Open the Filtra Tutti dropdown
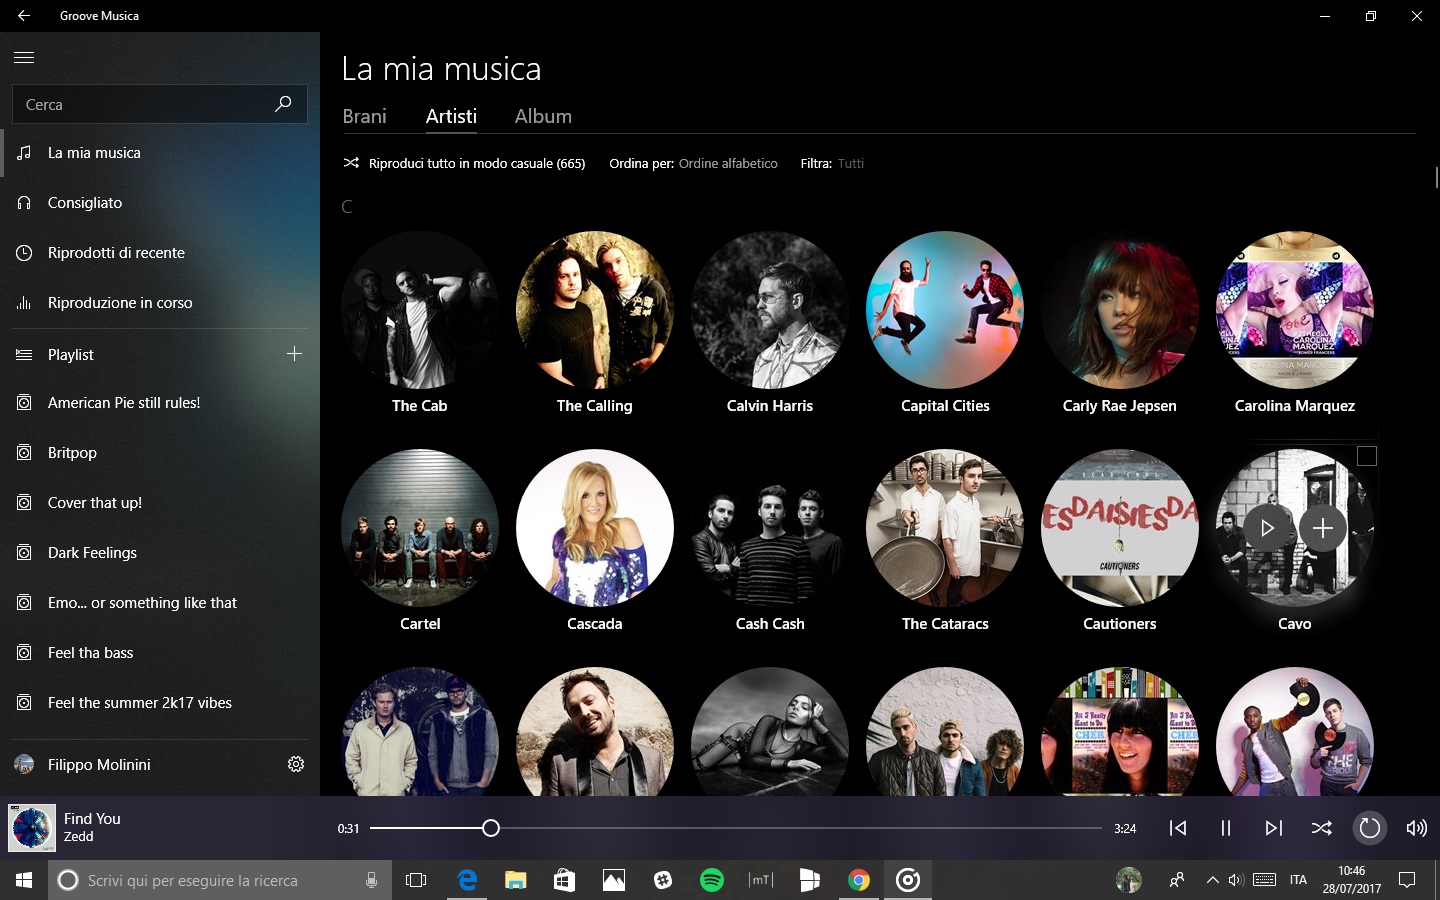Viewport: 1440px width, 900px height. point(851,163)
